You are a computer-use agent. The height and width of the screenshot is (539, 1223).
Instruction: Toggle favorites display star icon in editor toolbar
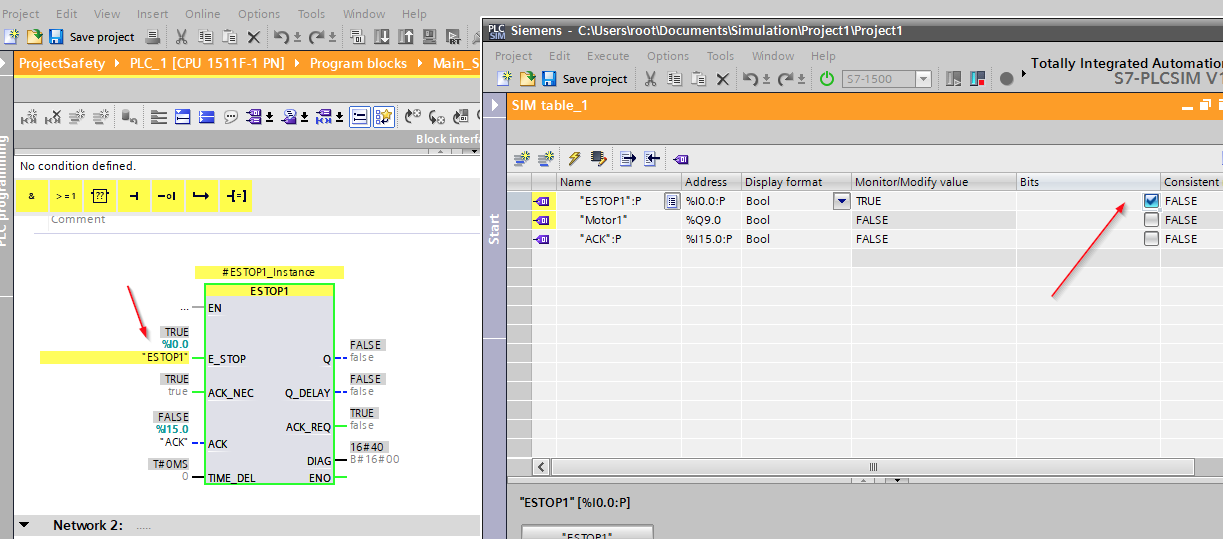(384, 117)
